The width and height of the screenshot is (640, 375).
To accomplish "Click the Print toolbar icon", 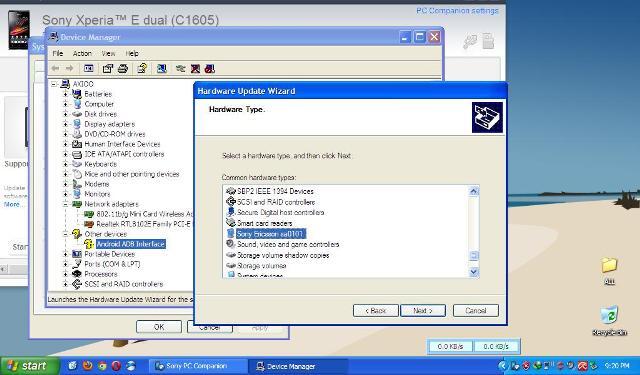I will click(123, 69).
